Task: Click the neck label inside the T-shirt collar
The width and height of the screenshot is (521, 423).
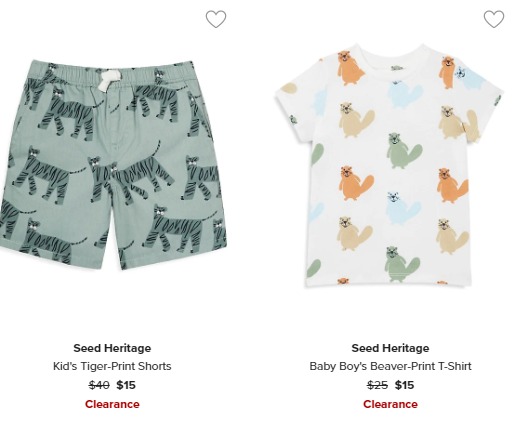Action: 397,68
